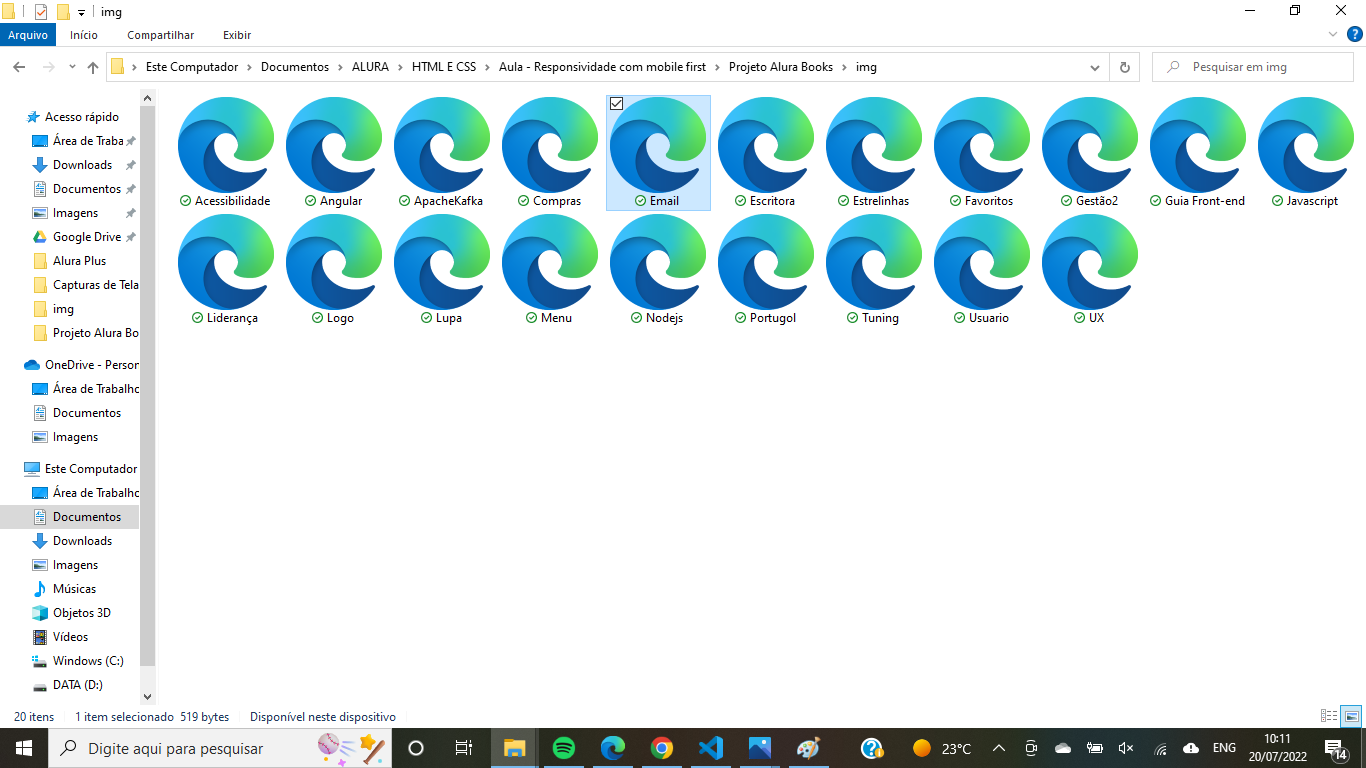1366x768 pixels.
Task: Open Google Drive in navigation pane
Action: point(86,237)
